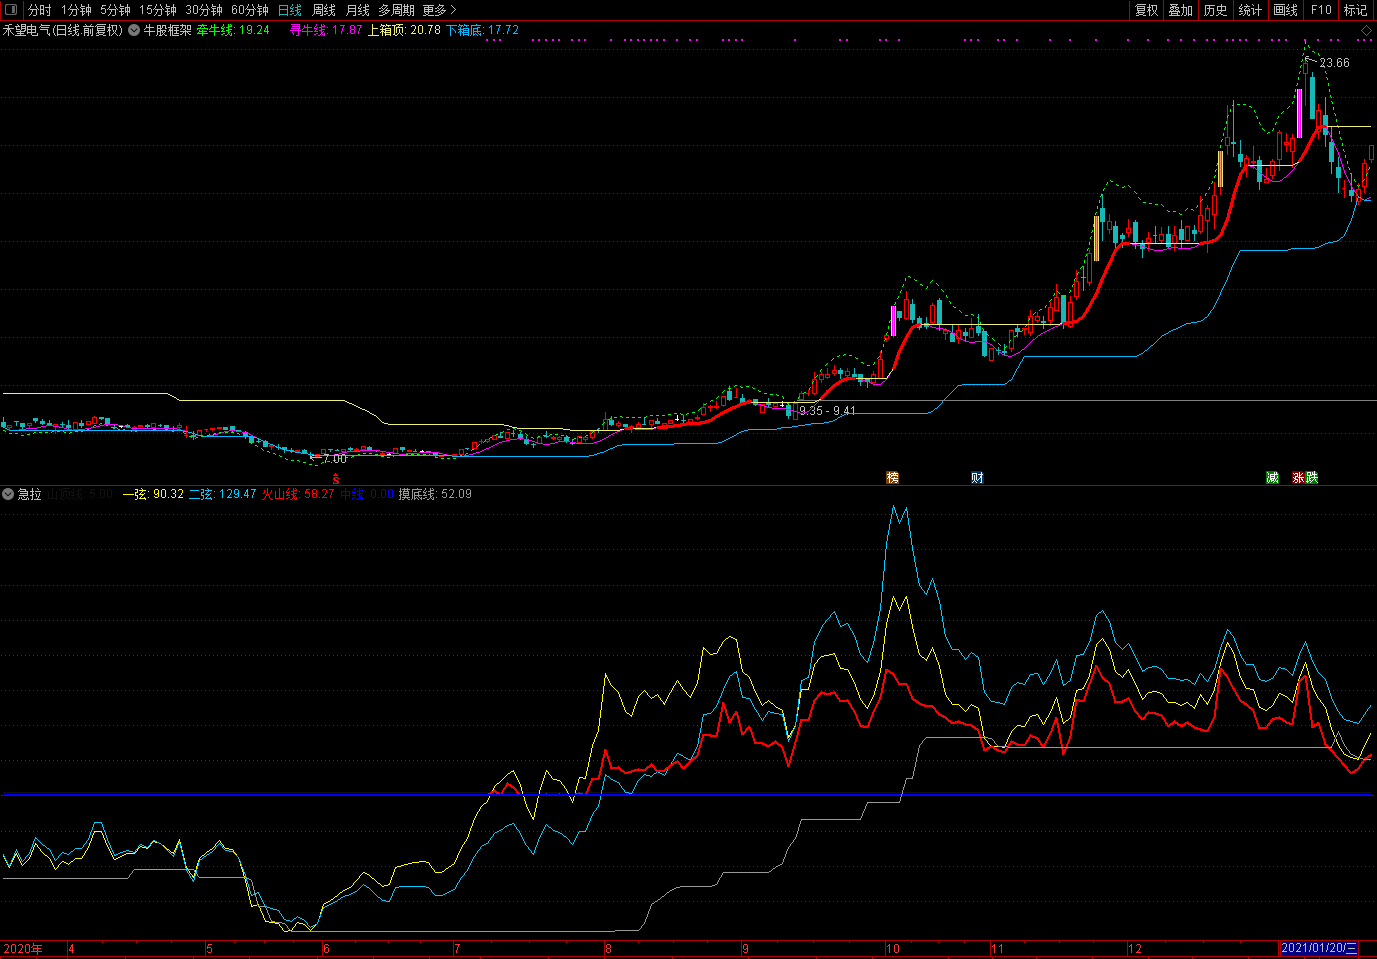Click the 历史 history button
Screen dimensions: 1377x959
1215,10
